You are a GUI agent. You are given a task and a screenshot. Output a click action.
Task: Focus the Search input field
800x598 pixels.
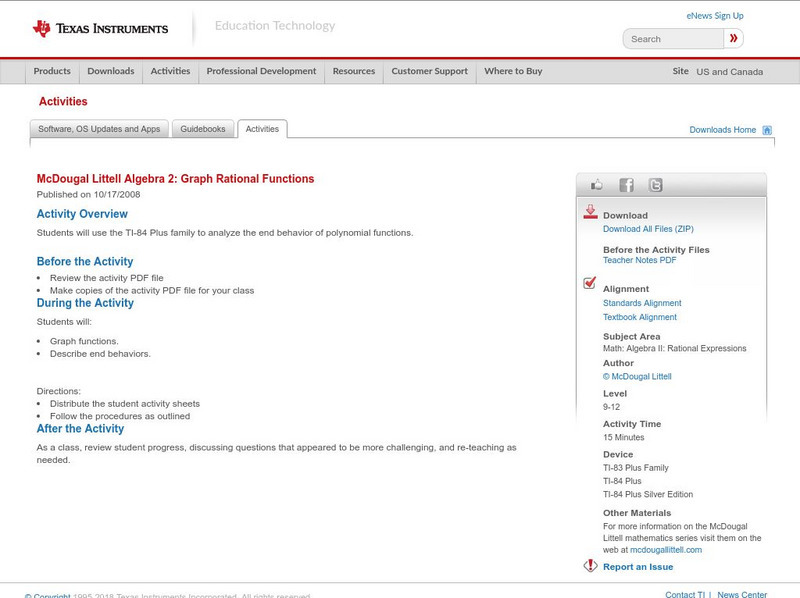(x=674, y=39)
